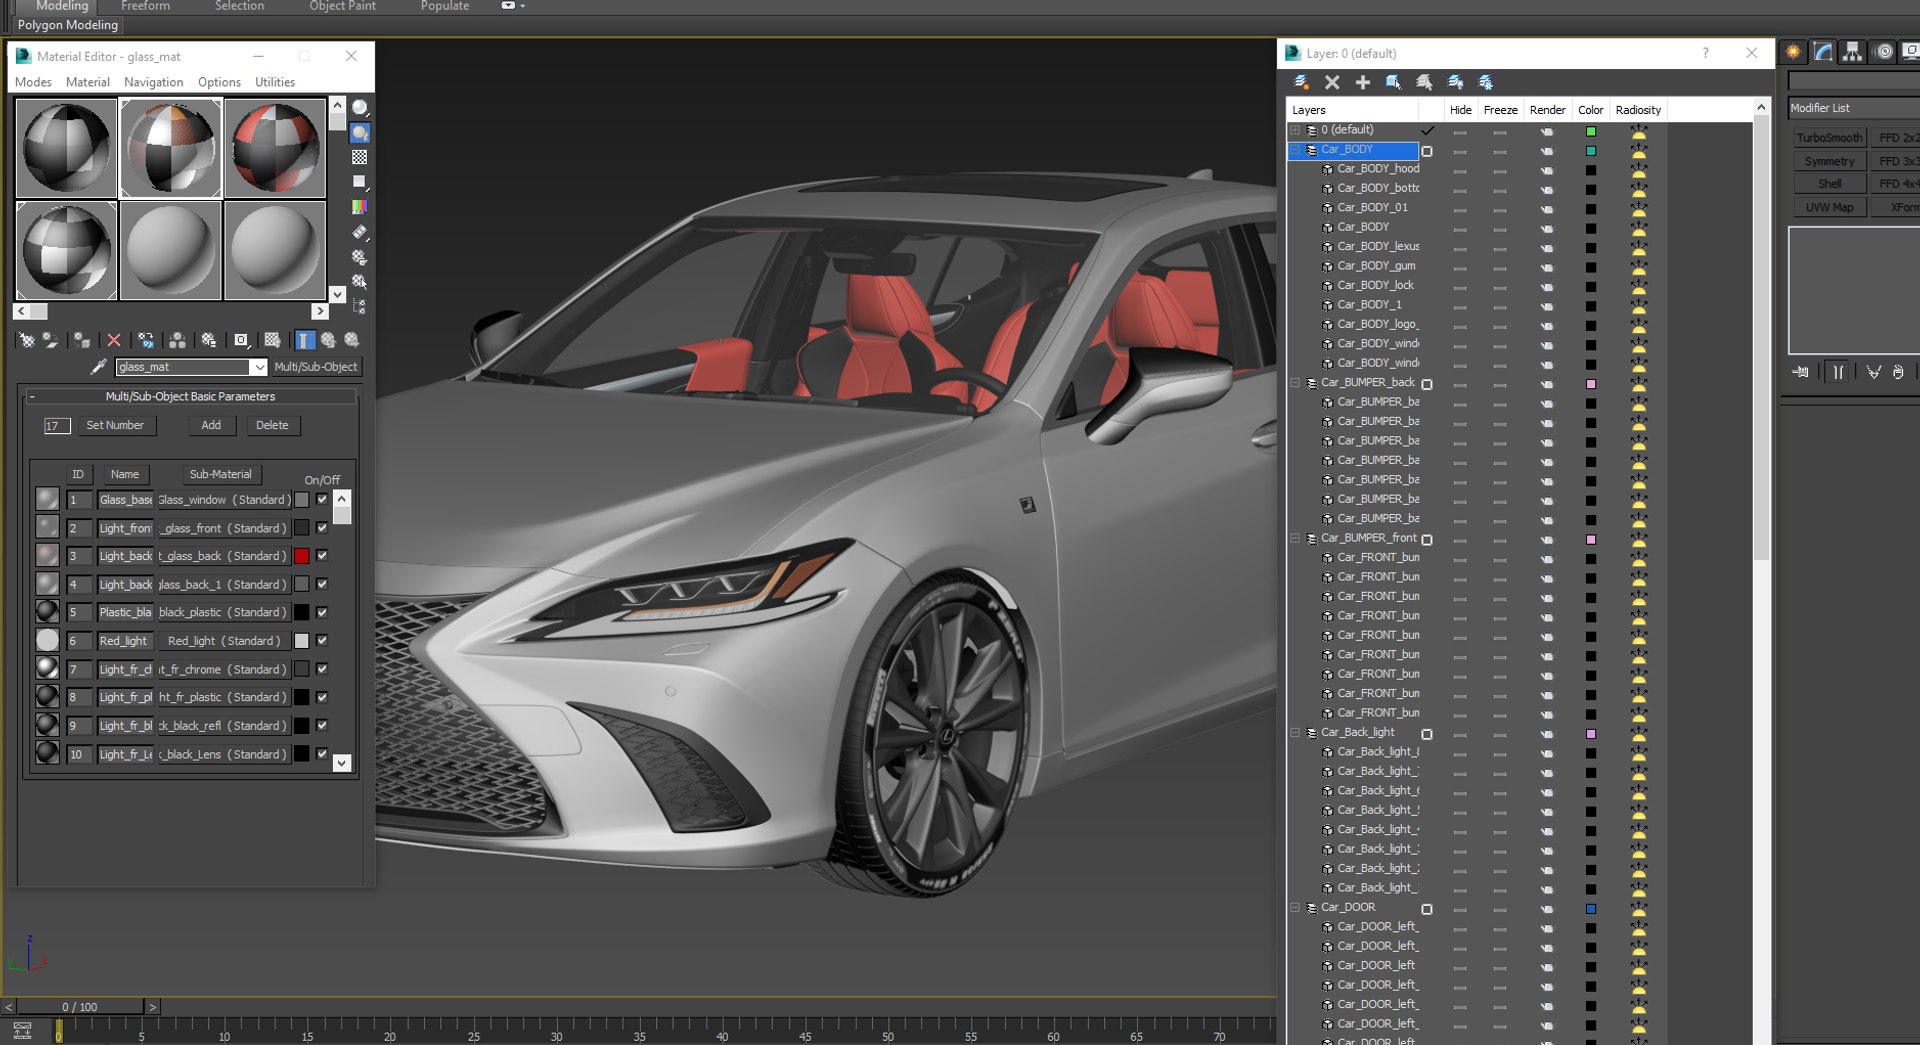Add the TurboSmooth modifier button
This screenshot has width=1920, height=1045.
[1828, 138]
